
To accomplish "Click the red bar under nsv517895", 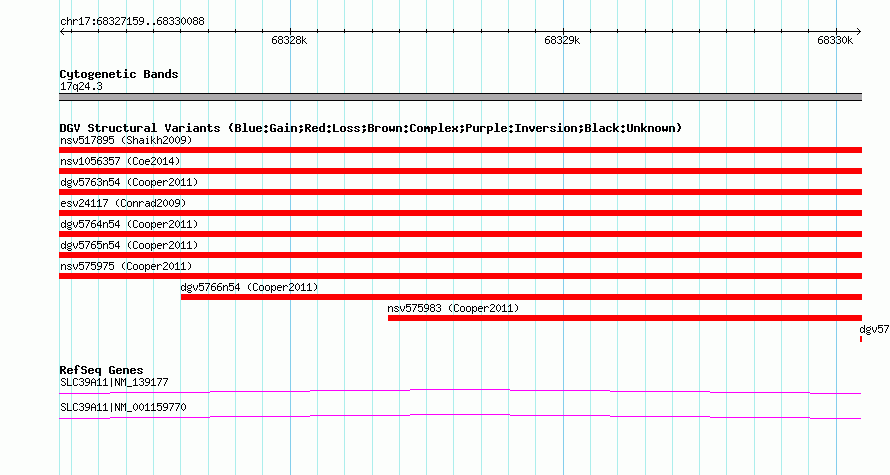I will tap(460, 150).
